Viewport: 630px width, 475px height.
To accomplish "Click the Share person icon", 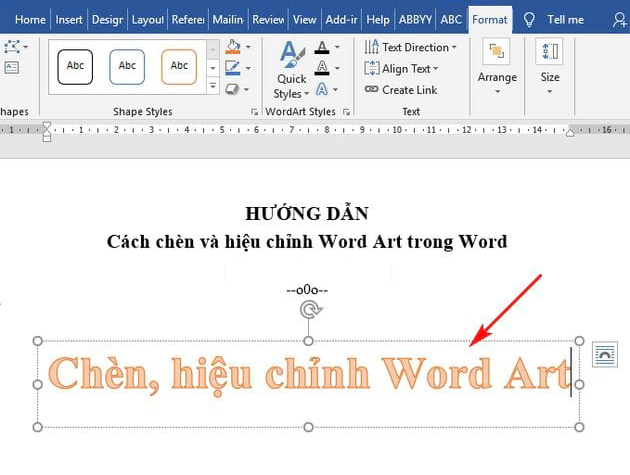I will [619, 20].
